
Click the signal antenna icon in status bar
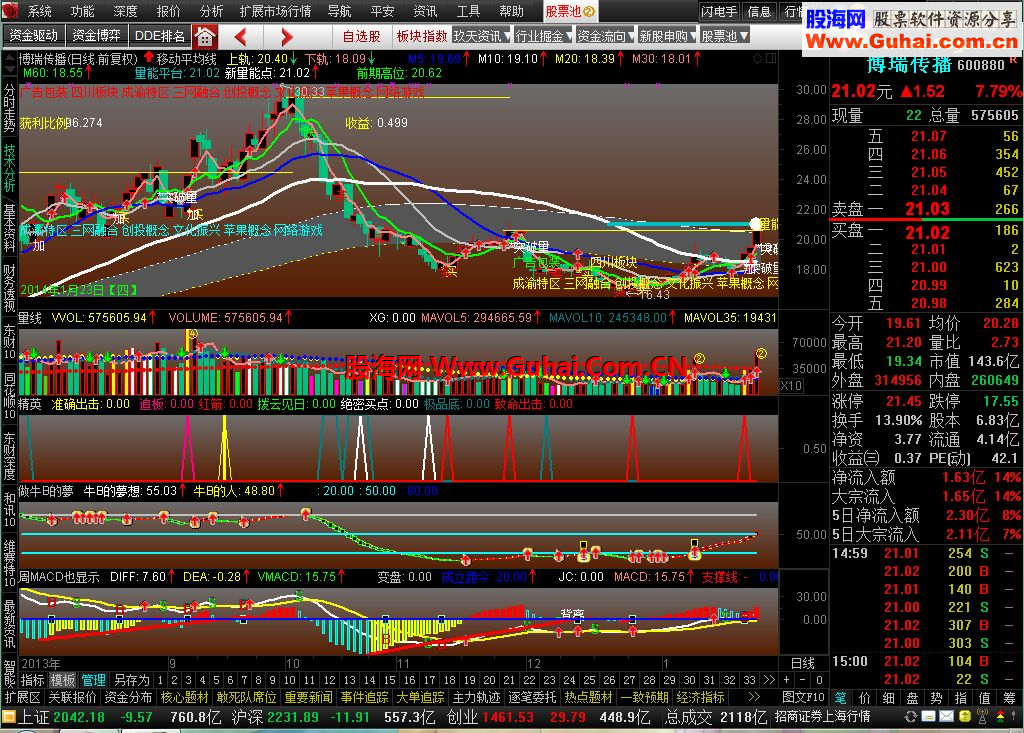(982, 717)
